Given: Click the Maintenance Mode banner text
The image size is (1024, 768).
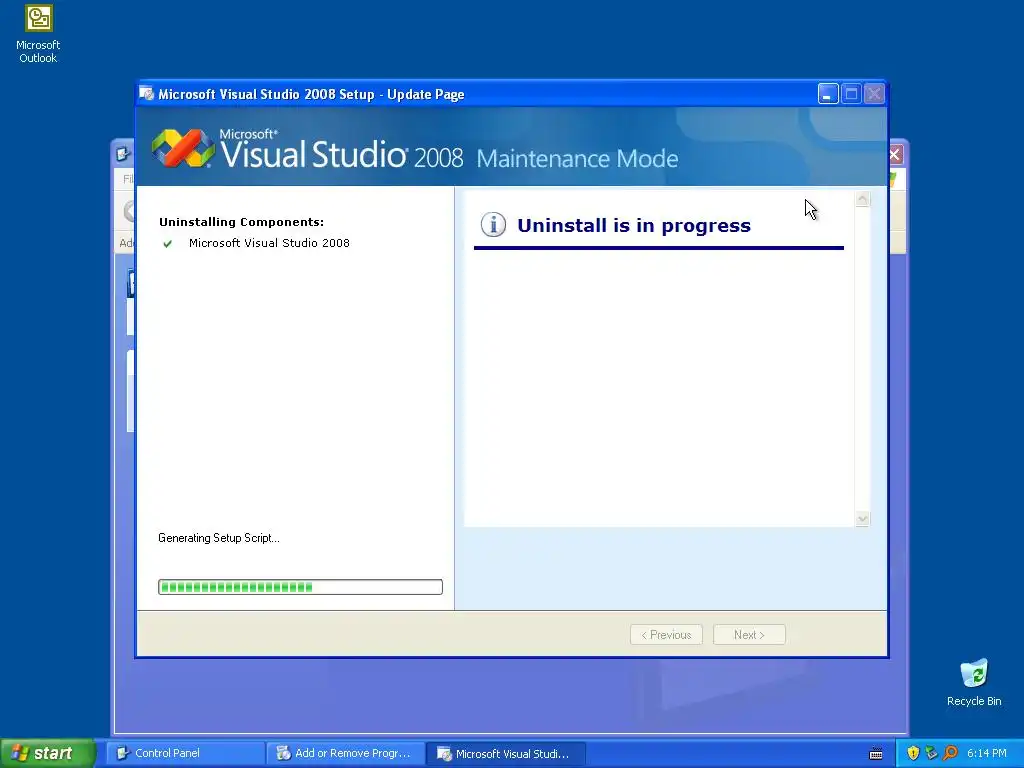Looking at the screenshot, I should click(x=577, y=159).
